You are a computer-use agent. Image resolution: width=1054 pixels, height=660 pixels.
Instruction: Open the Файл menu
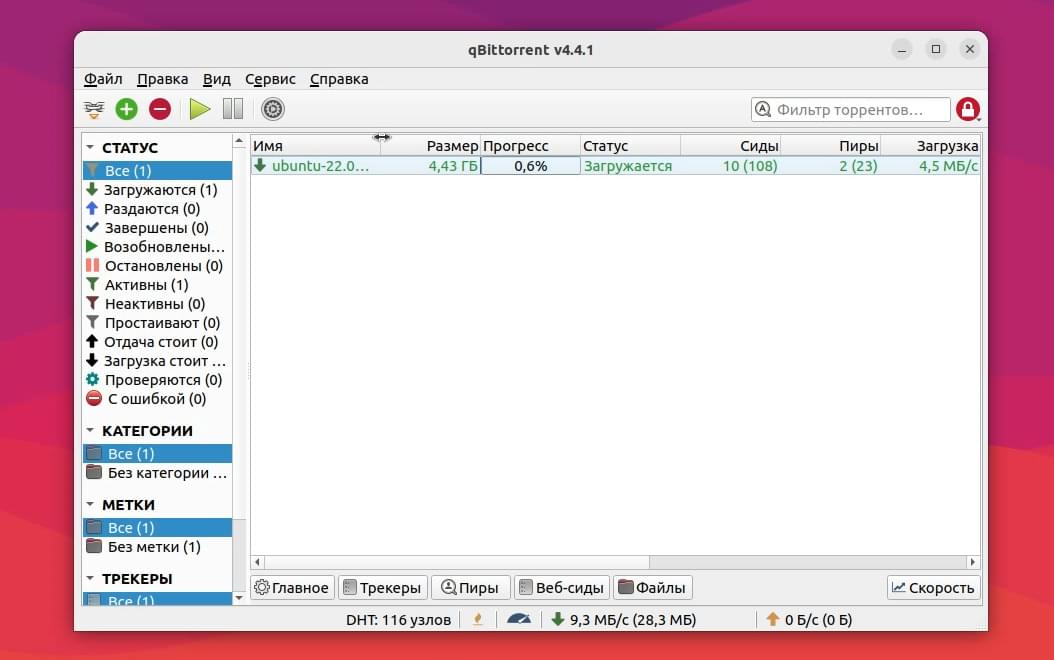point(103,79)
